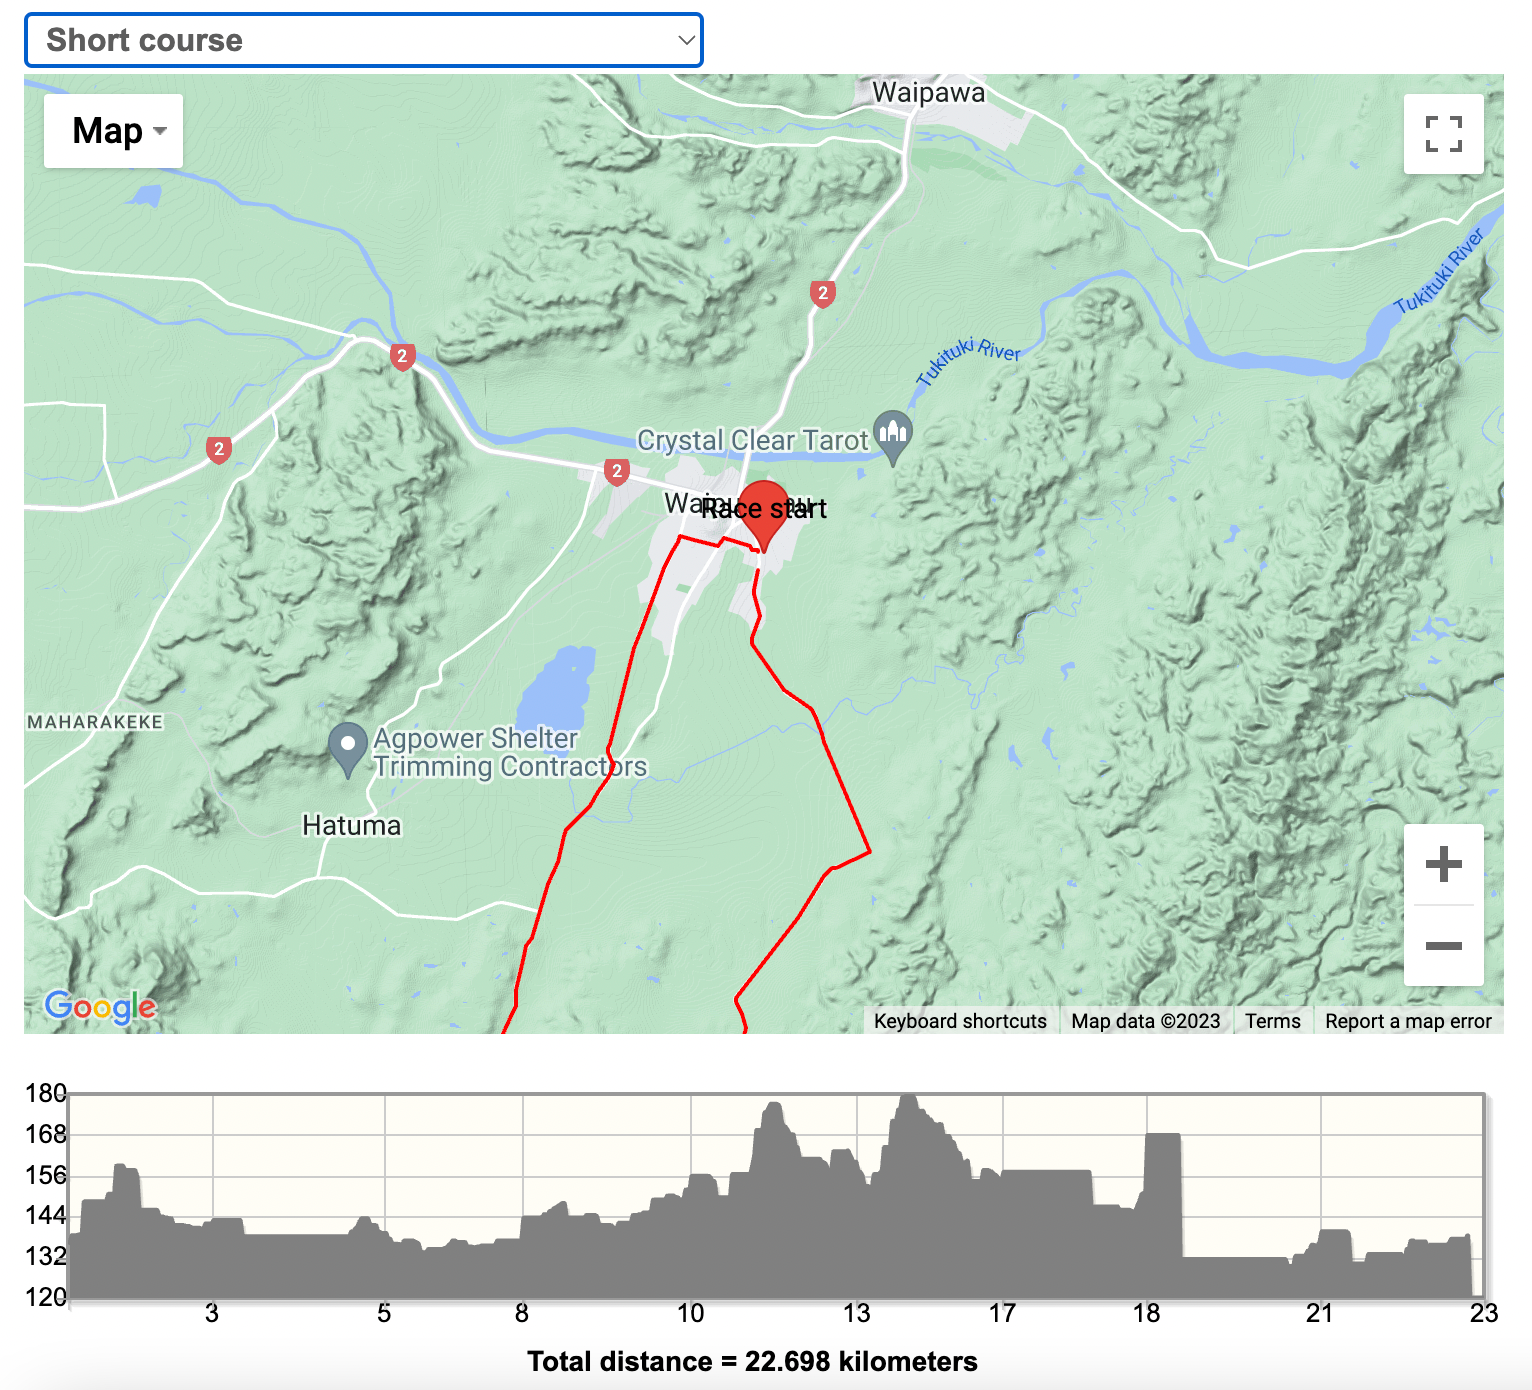This screenshot has height=1390, width=1532.
Task: Click the Map data ©2023 text
Action: (1145, 1021)
